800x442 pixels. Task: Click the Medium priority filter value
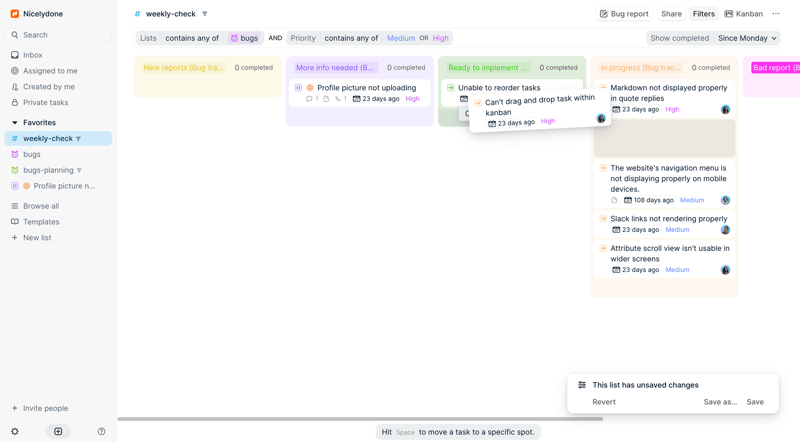pos(401,38)
